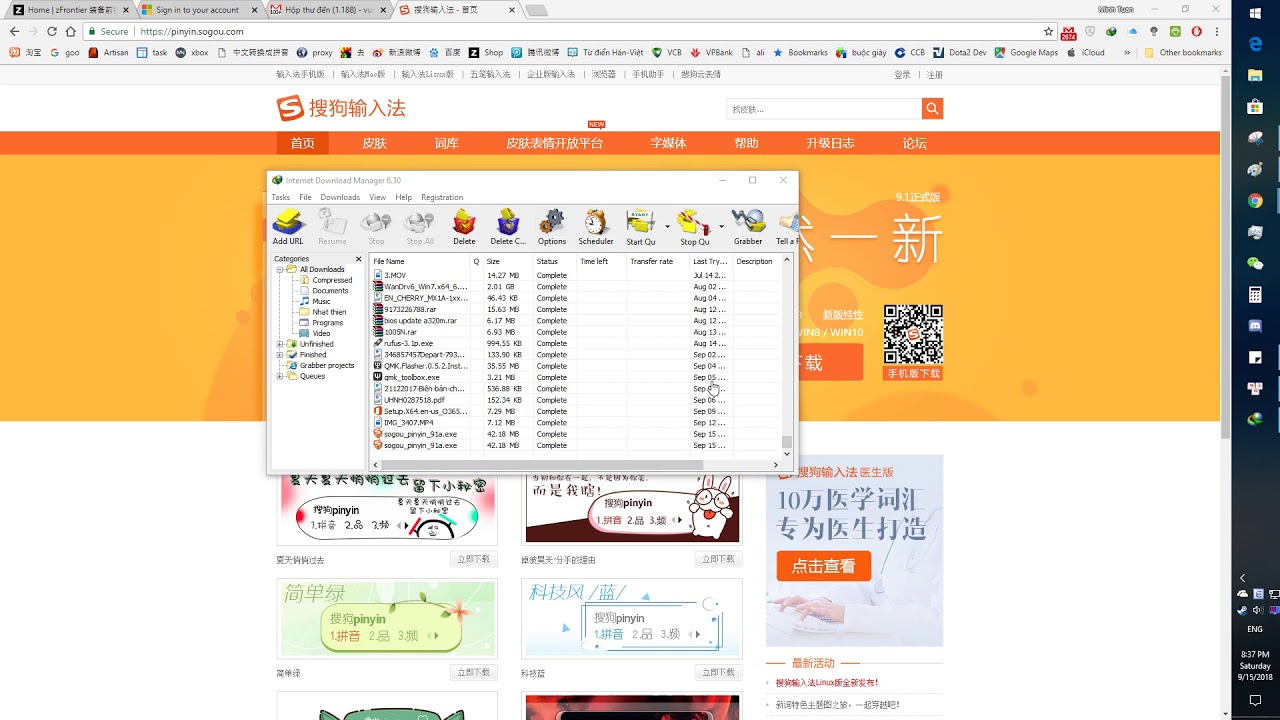Image resolution: width=1280 pixels, height=720 pixels.
Task: Expand the Unfinished category node
Action: pyautogui.click(x=280, y=344)
